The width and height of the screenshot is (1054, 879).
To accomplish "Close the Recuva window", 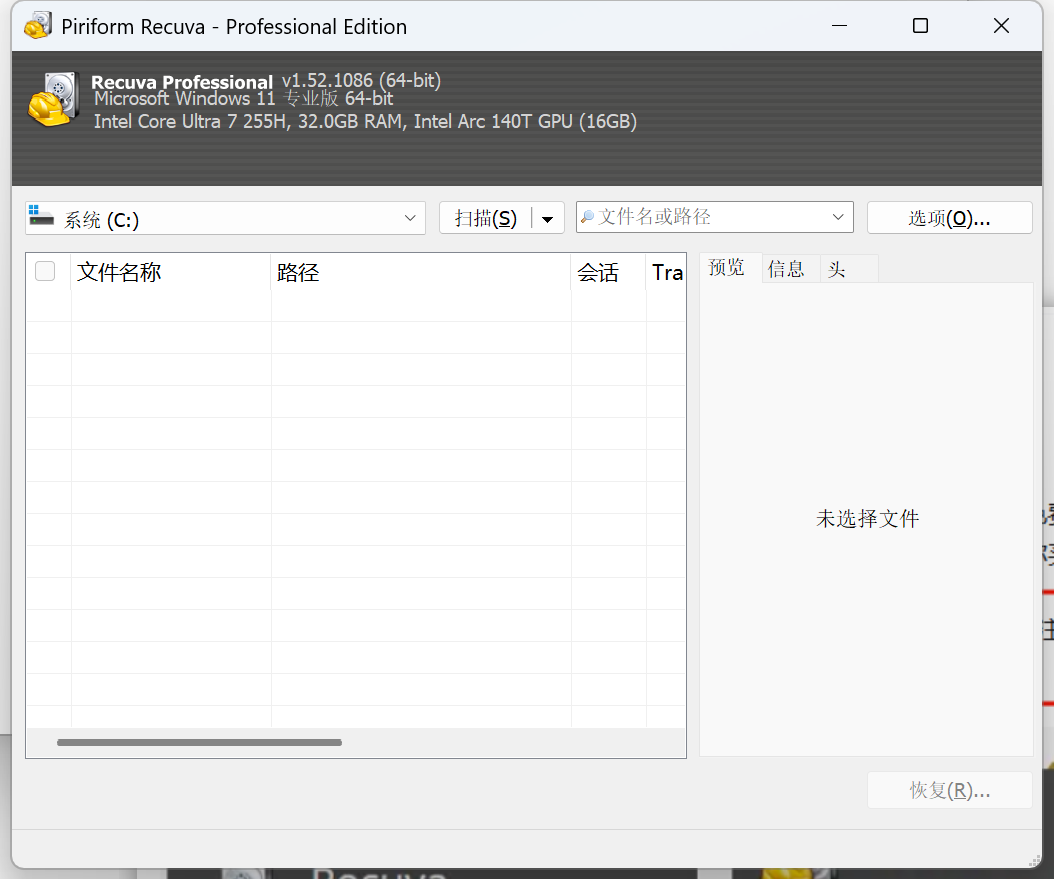I will click(x=1001, y=26).
